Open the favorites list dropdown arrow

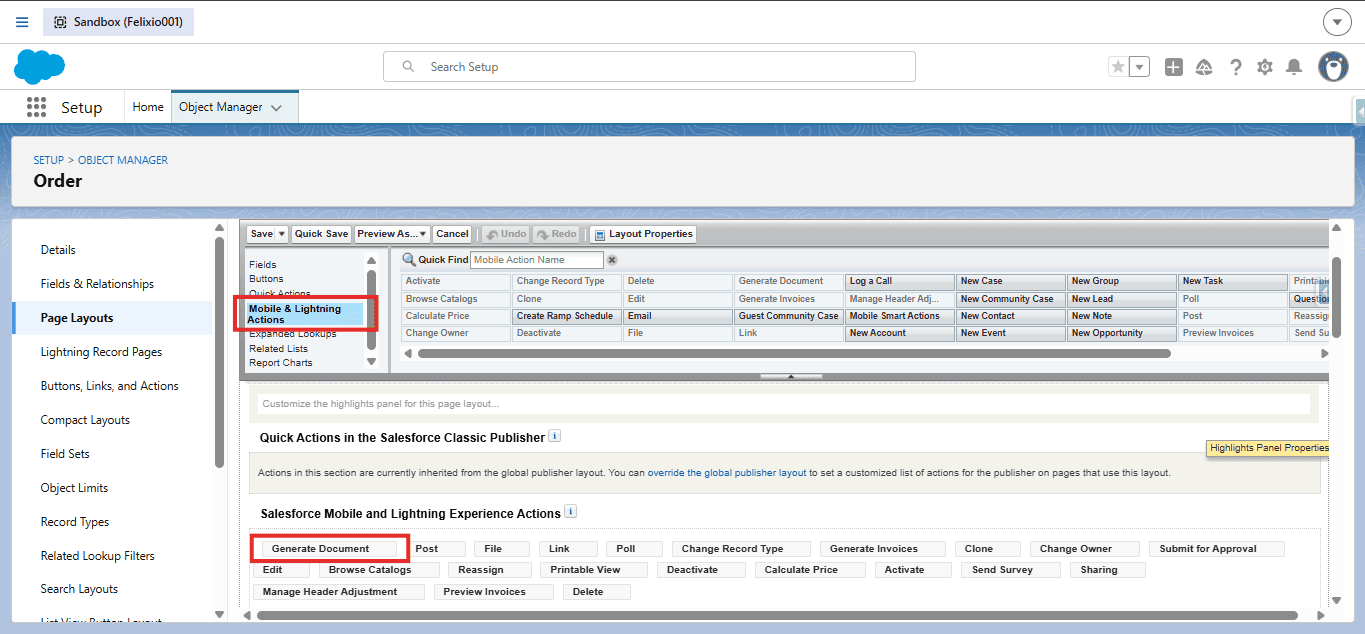[x=1140, y=67]
